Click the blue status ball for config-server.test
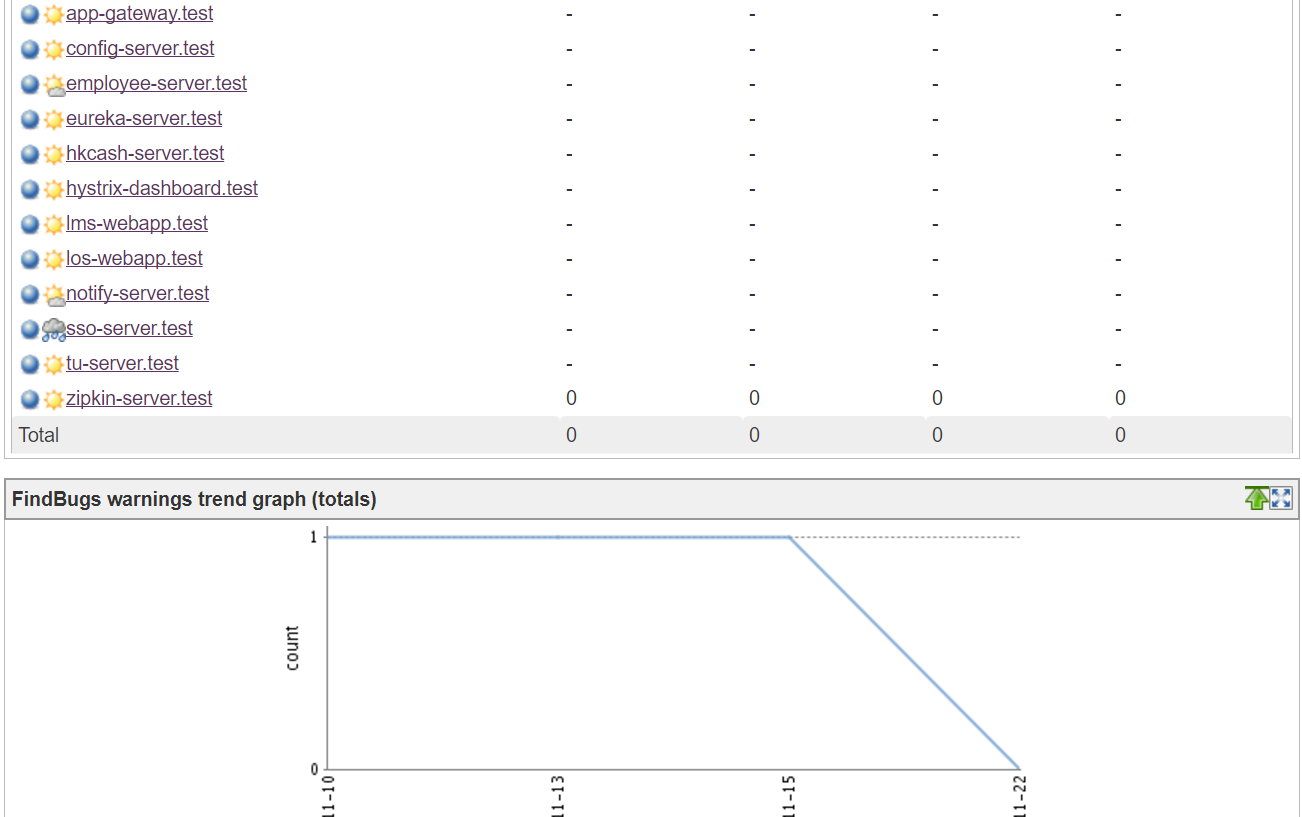The image size is (1302, 817). pos(30,50)
